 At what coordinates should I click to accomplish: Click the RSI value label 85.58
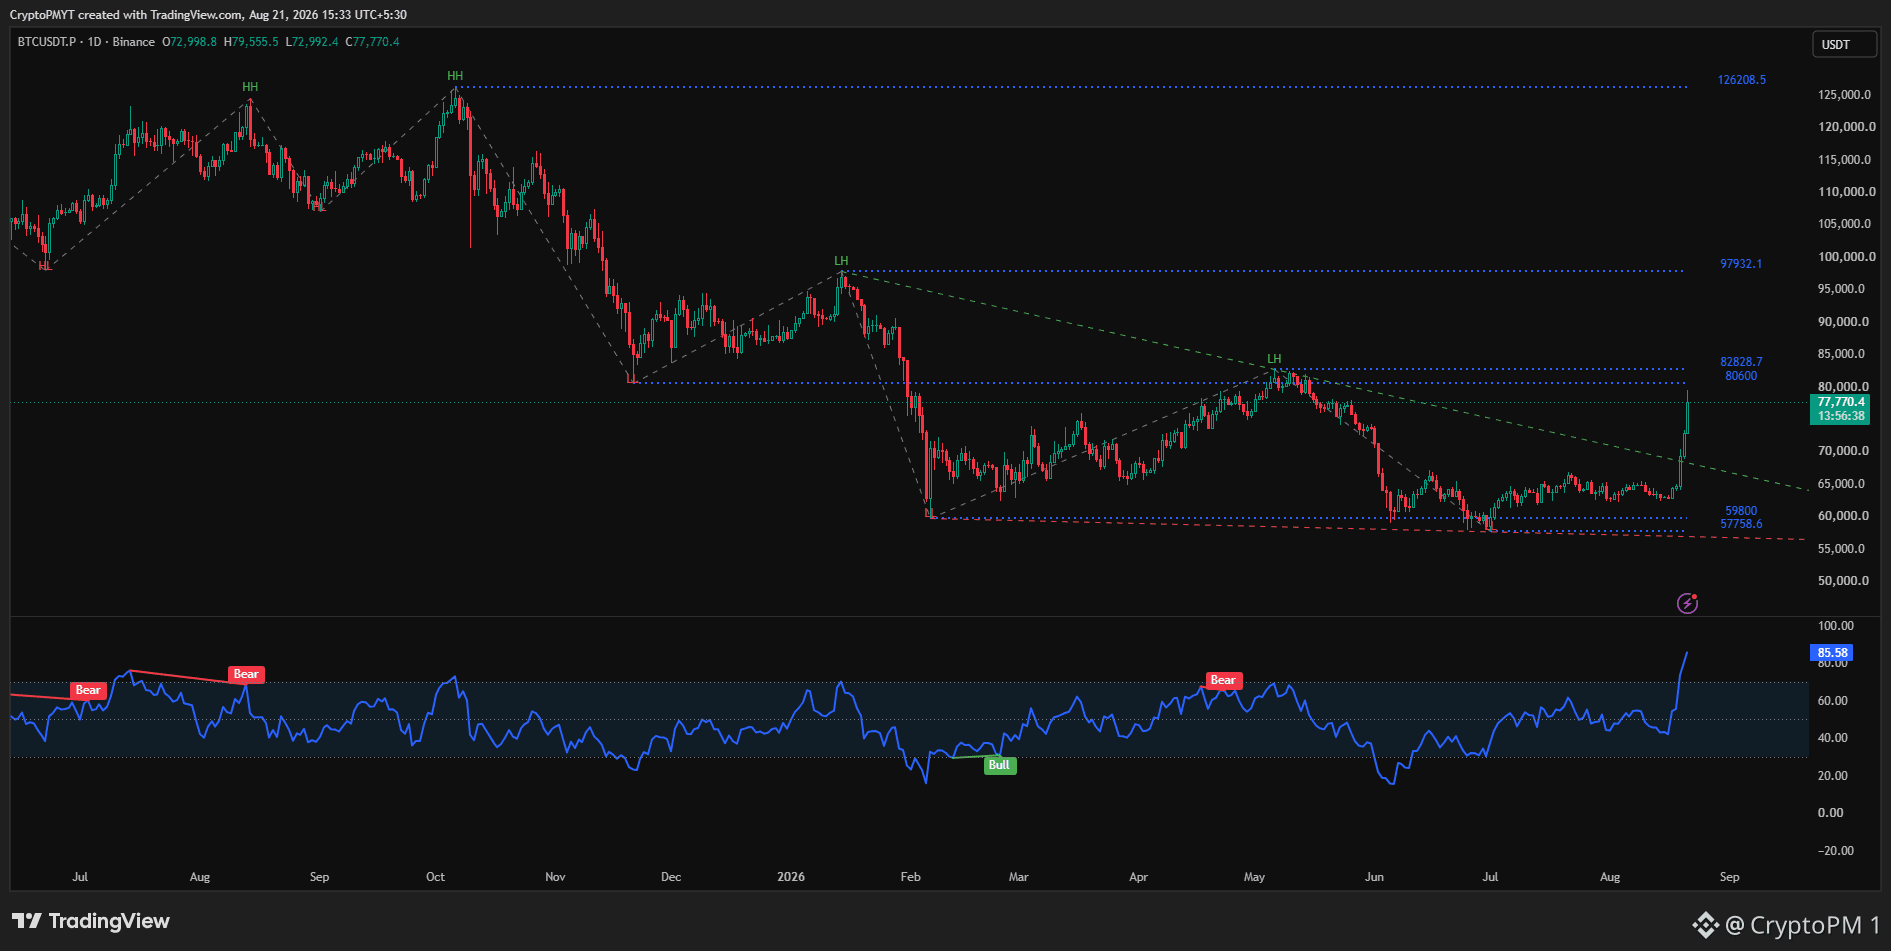tap(1832, 653)
